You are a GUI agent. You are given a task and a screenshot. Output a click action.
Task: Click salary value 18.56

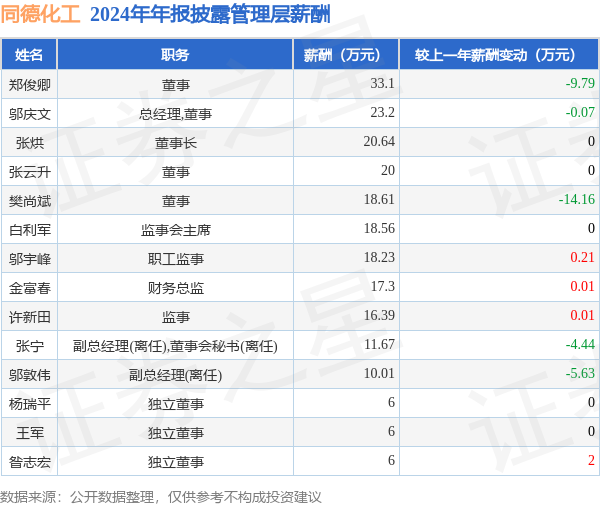pyautogui.click(x=379, y=228)
